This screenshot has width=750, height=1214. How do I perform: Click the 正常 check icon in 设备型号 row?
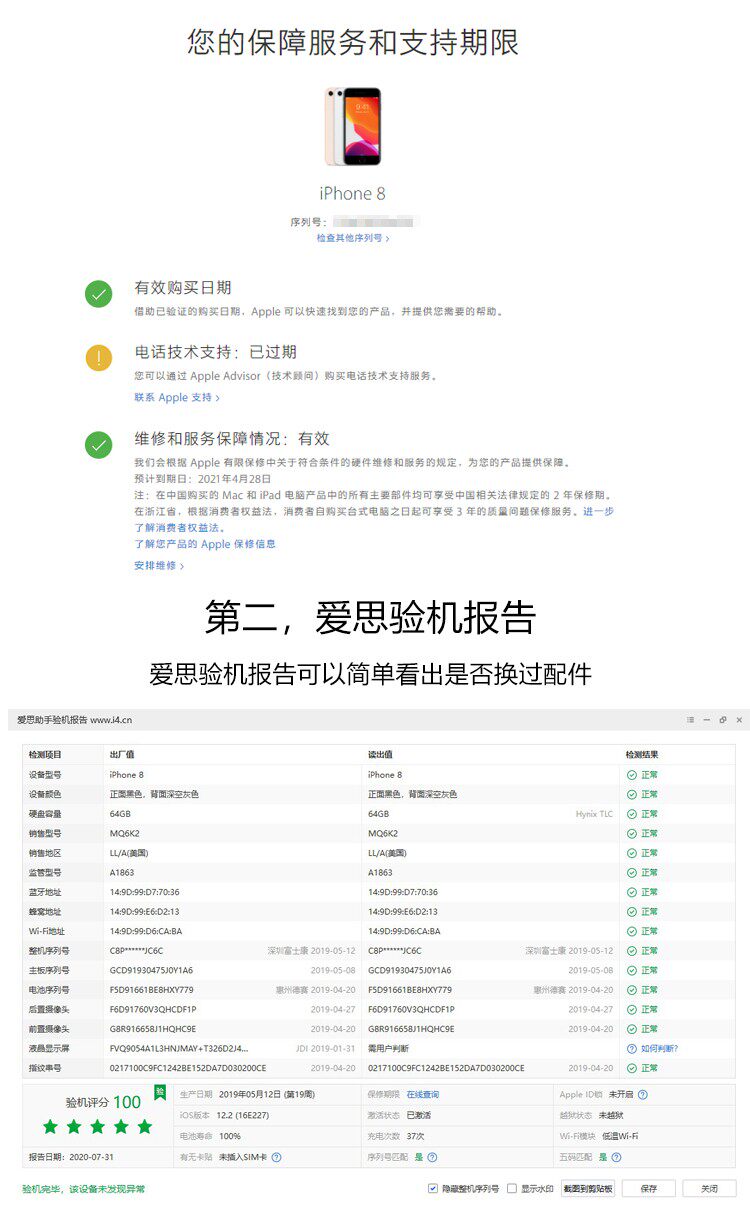point(631,775)
